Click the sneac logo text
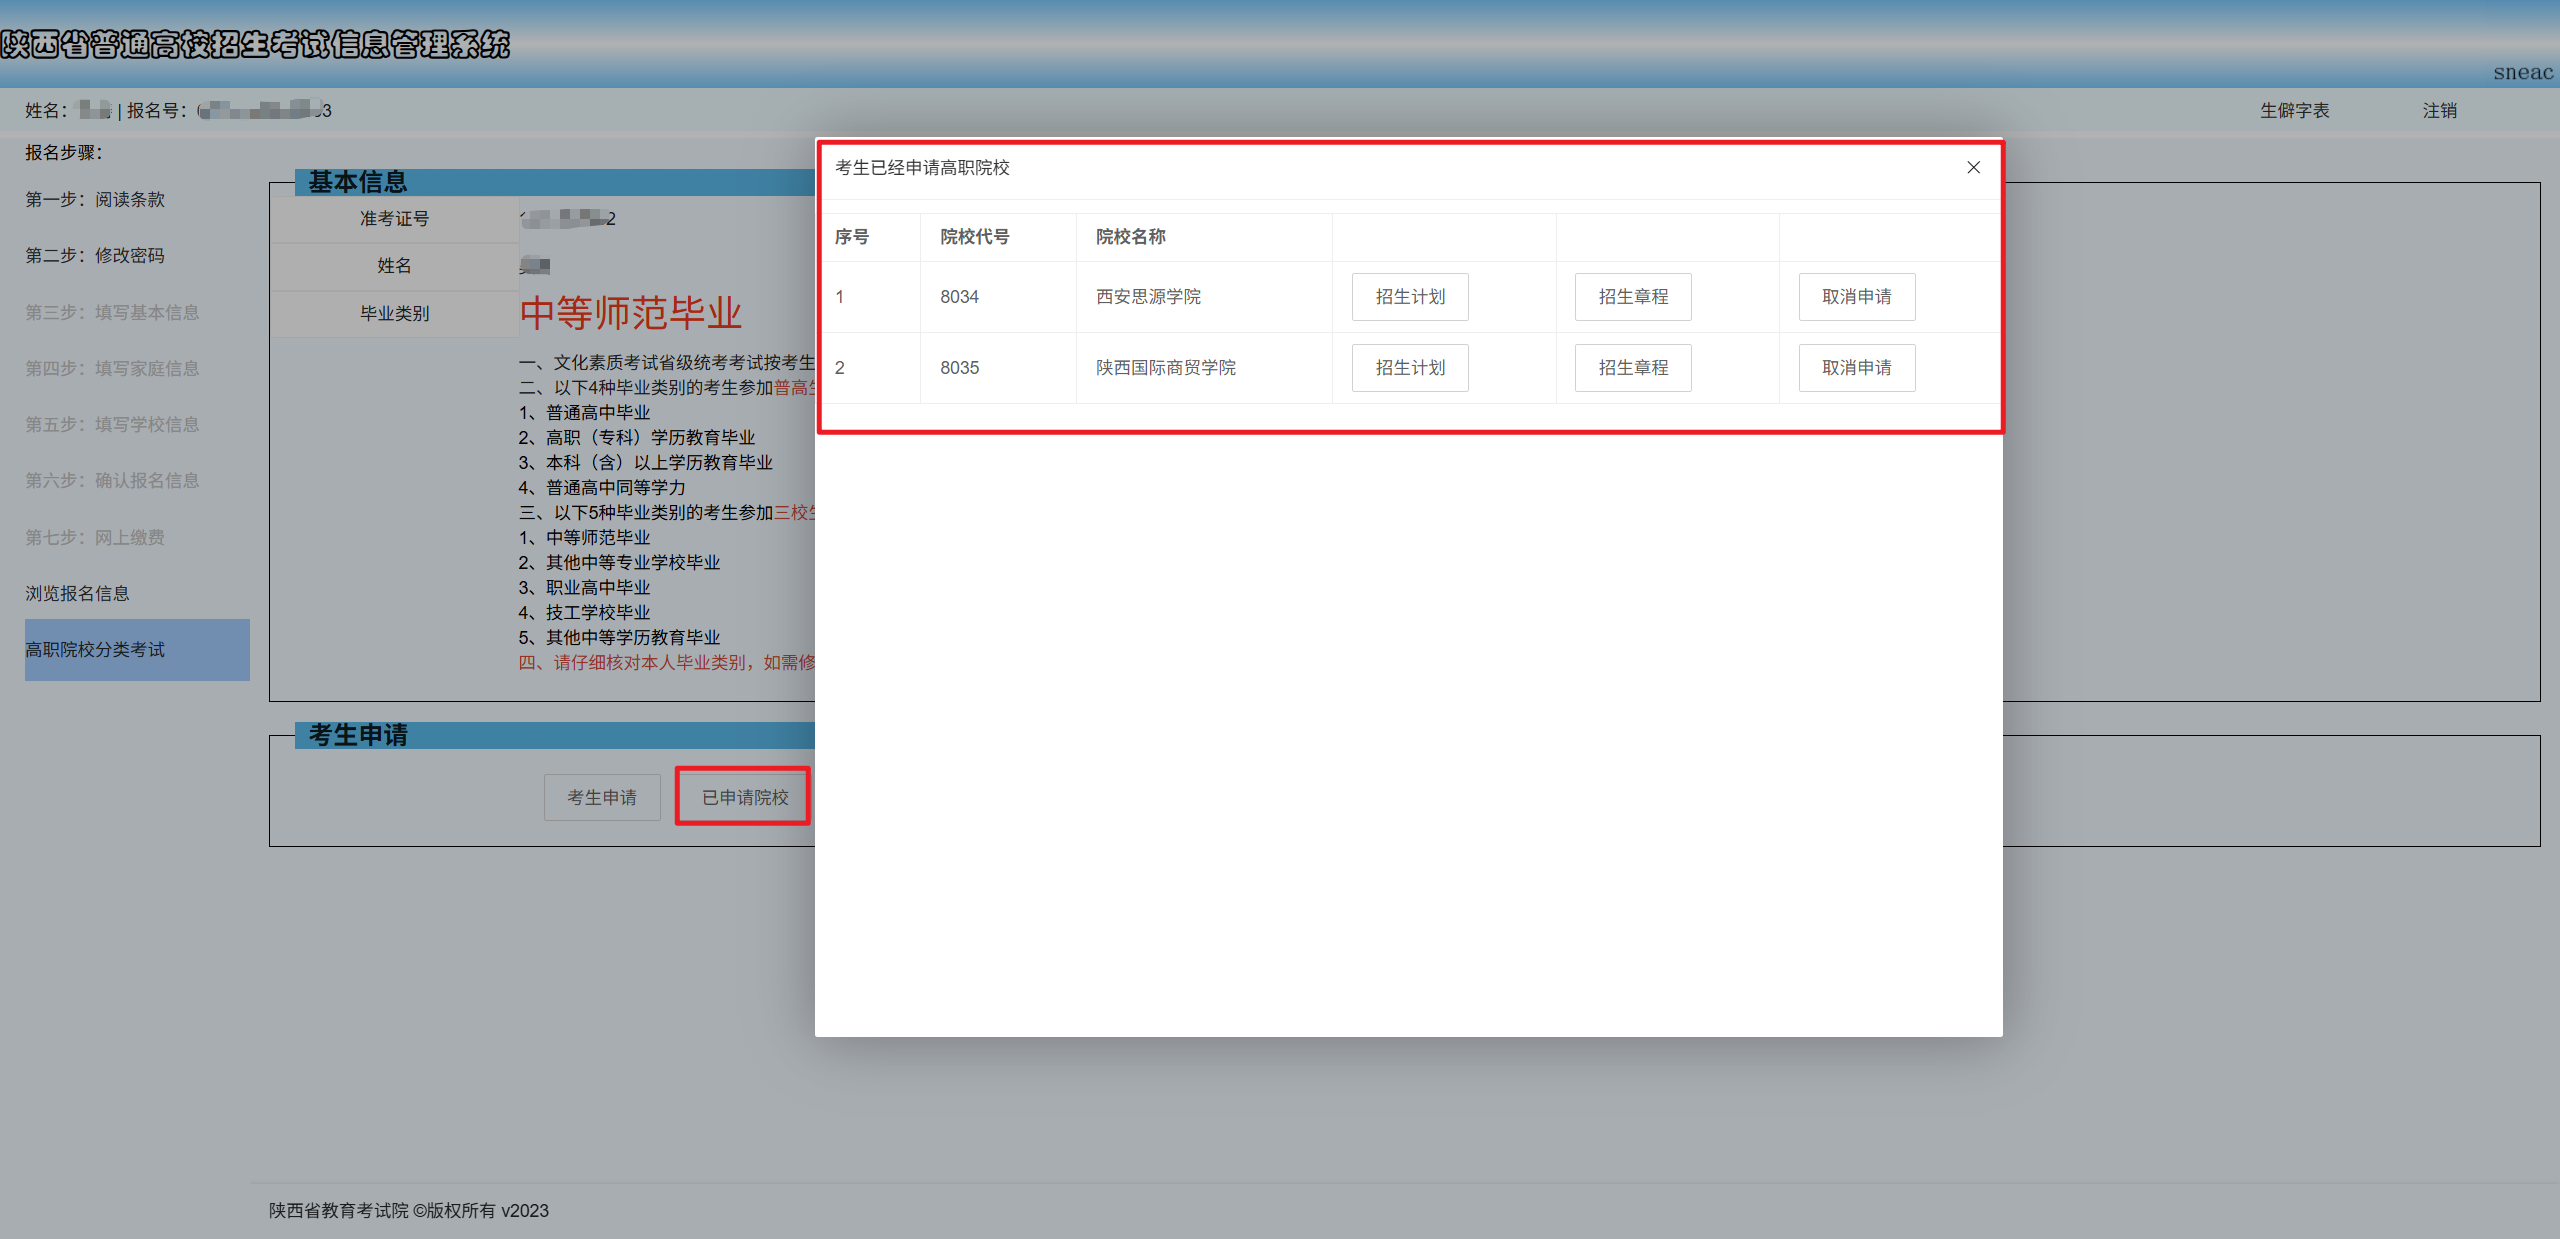This screenshot has width=2560, height=1239. point(2521,72)
